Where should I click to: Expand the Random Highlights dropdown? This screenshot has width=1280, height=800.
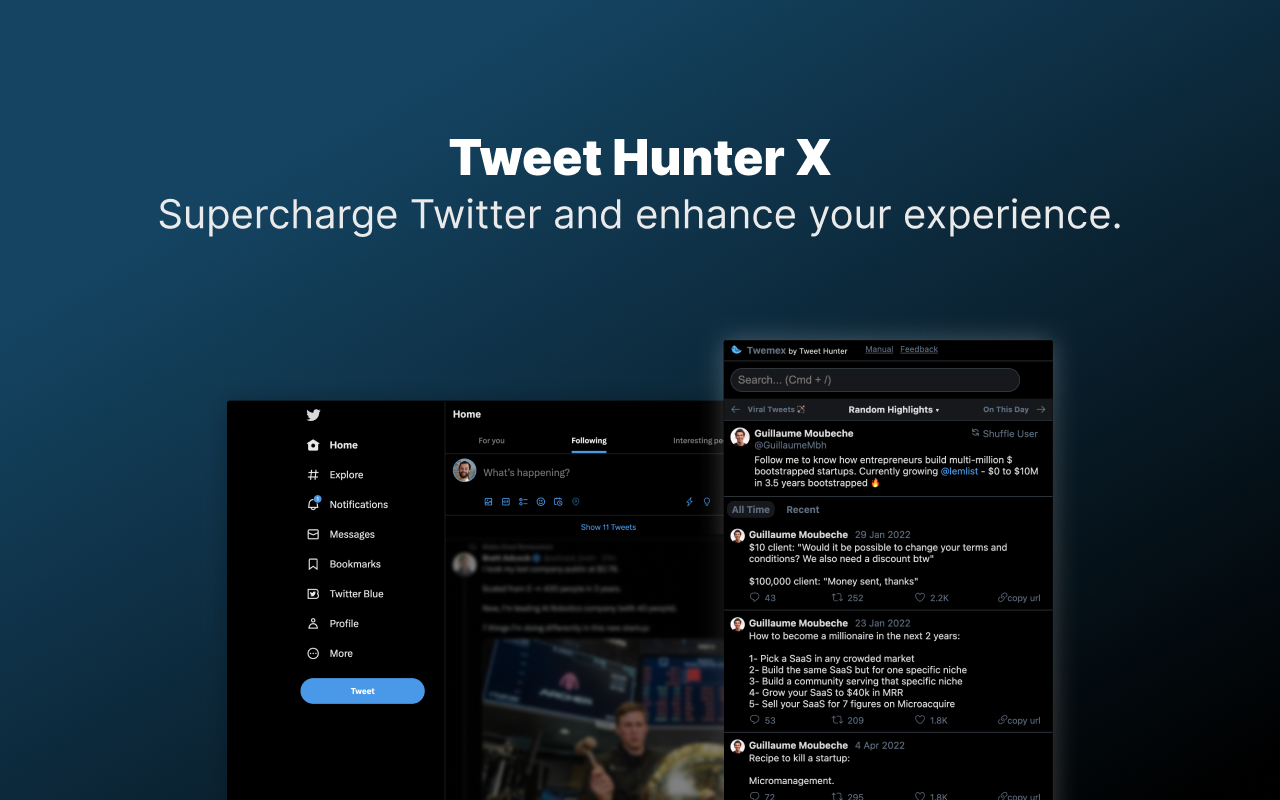click(x=894, y=410)
